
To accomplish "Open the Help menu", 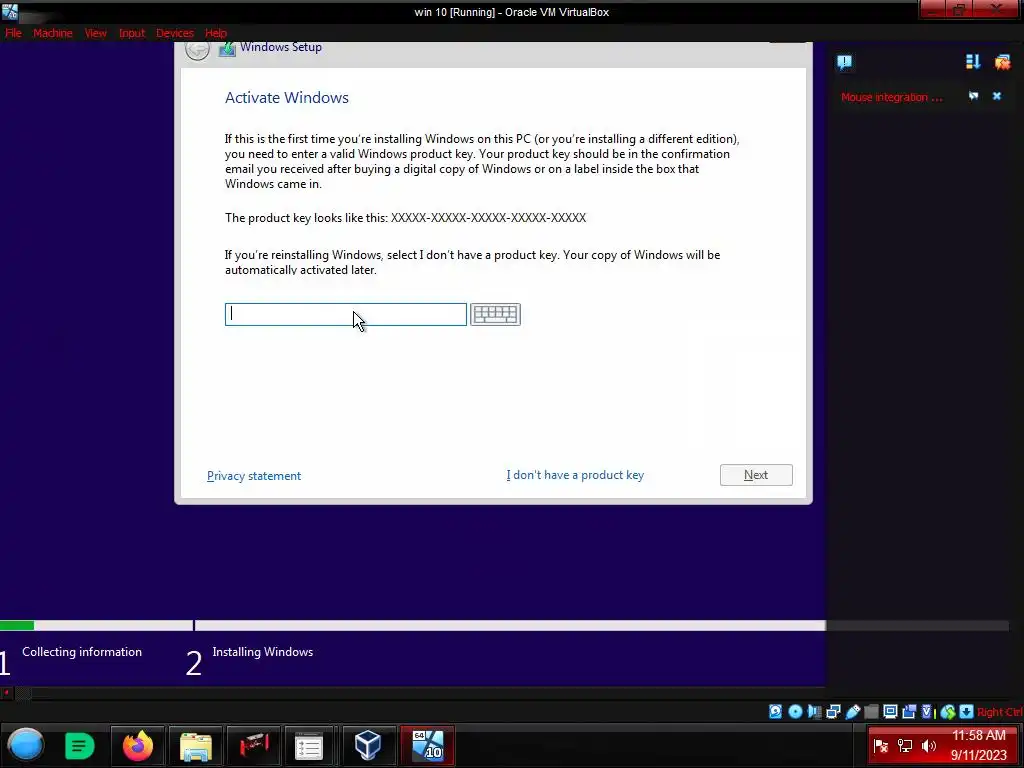I will (x=216, y=33).
